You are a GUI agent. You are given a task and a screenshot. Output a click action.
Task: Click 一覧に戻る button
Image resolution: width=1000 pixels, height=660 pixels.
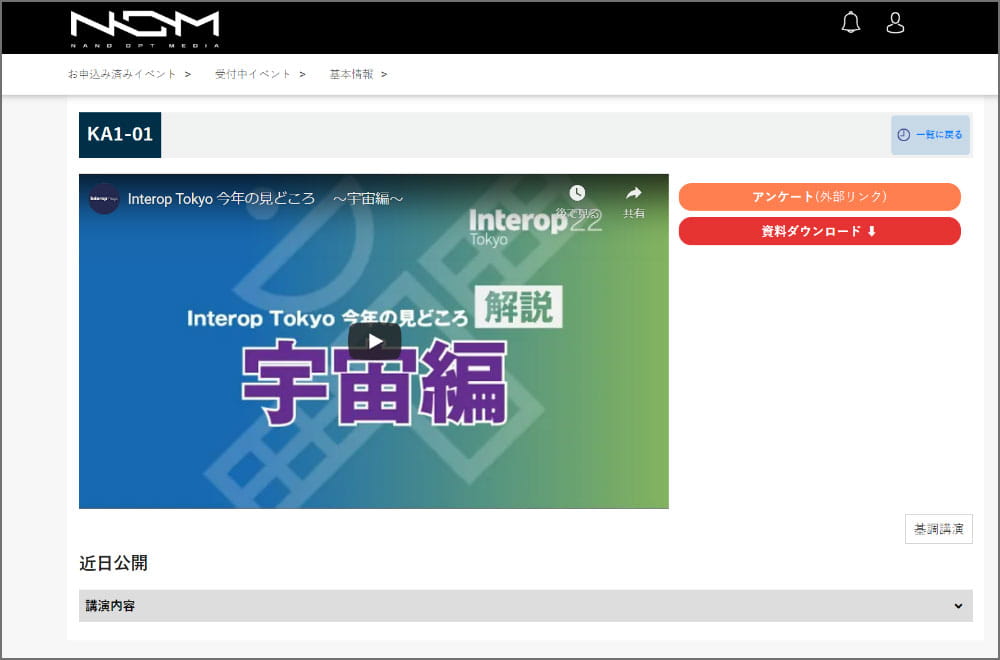[x=930, y=135]
